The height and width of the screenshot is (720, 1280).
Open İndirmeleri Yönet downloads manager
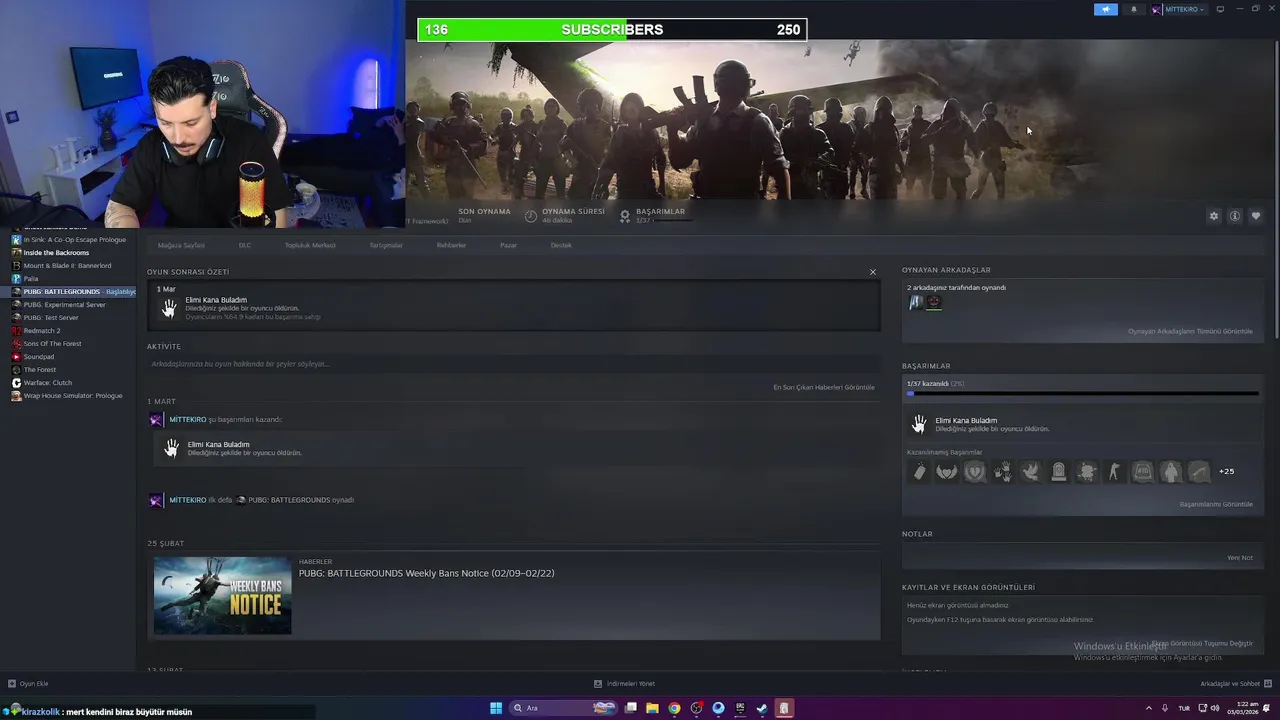pyautogui.click(x=625, y=684)
